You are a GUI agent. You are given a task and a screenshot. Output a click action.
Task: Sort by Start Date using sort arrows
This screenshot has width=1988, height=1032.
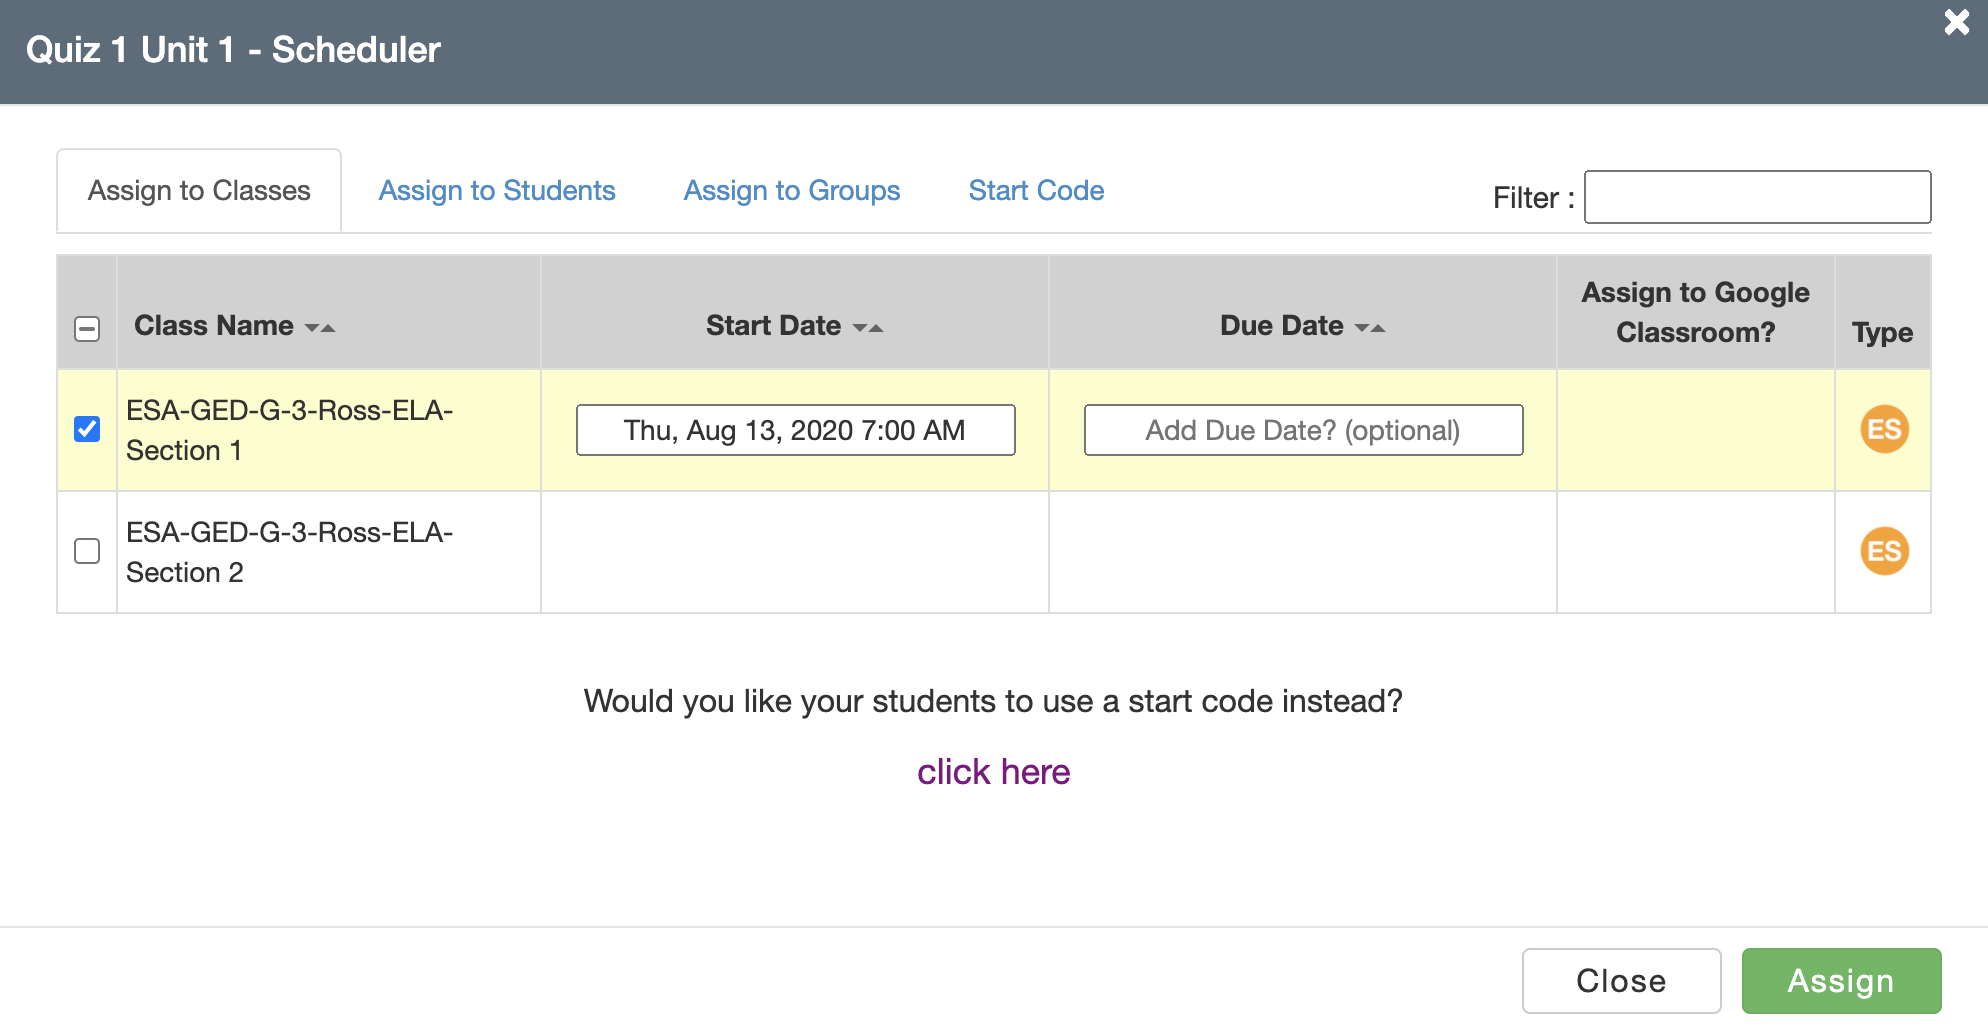coord(868,328)
